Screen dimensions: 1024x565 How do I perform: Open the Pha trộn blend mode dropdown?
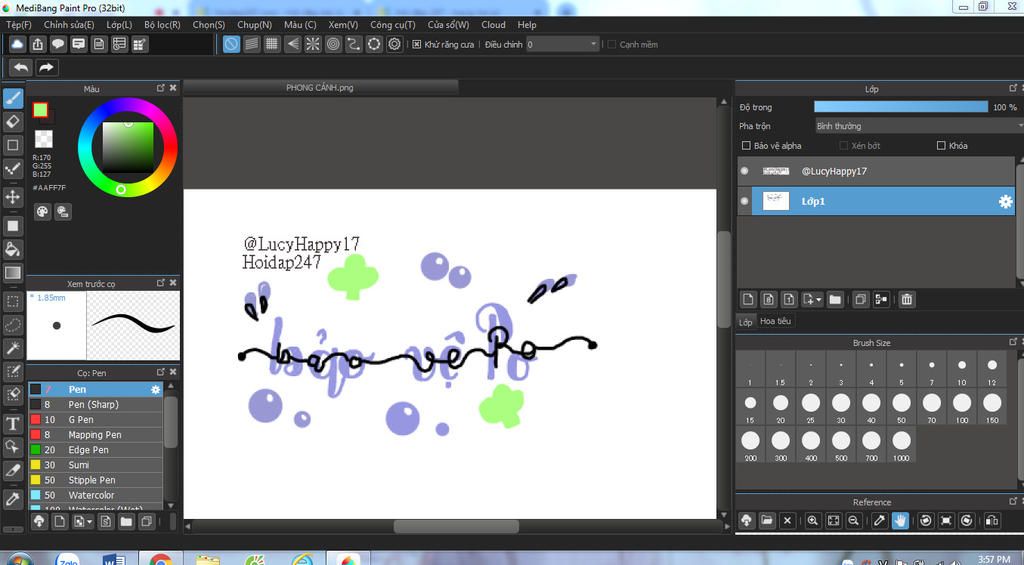tap(918, 126)
